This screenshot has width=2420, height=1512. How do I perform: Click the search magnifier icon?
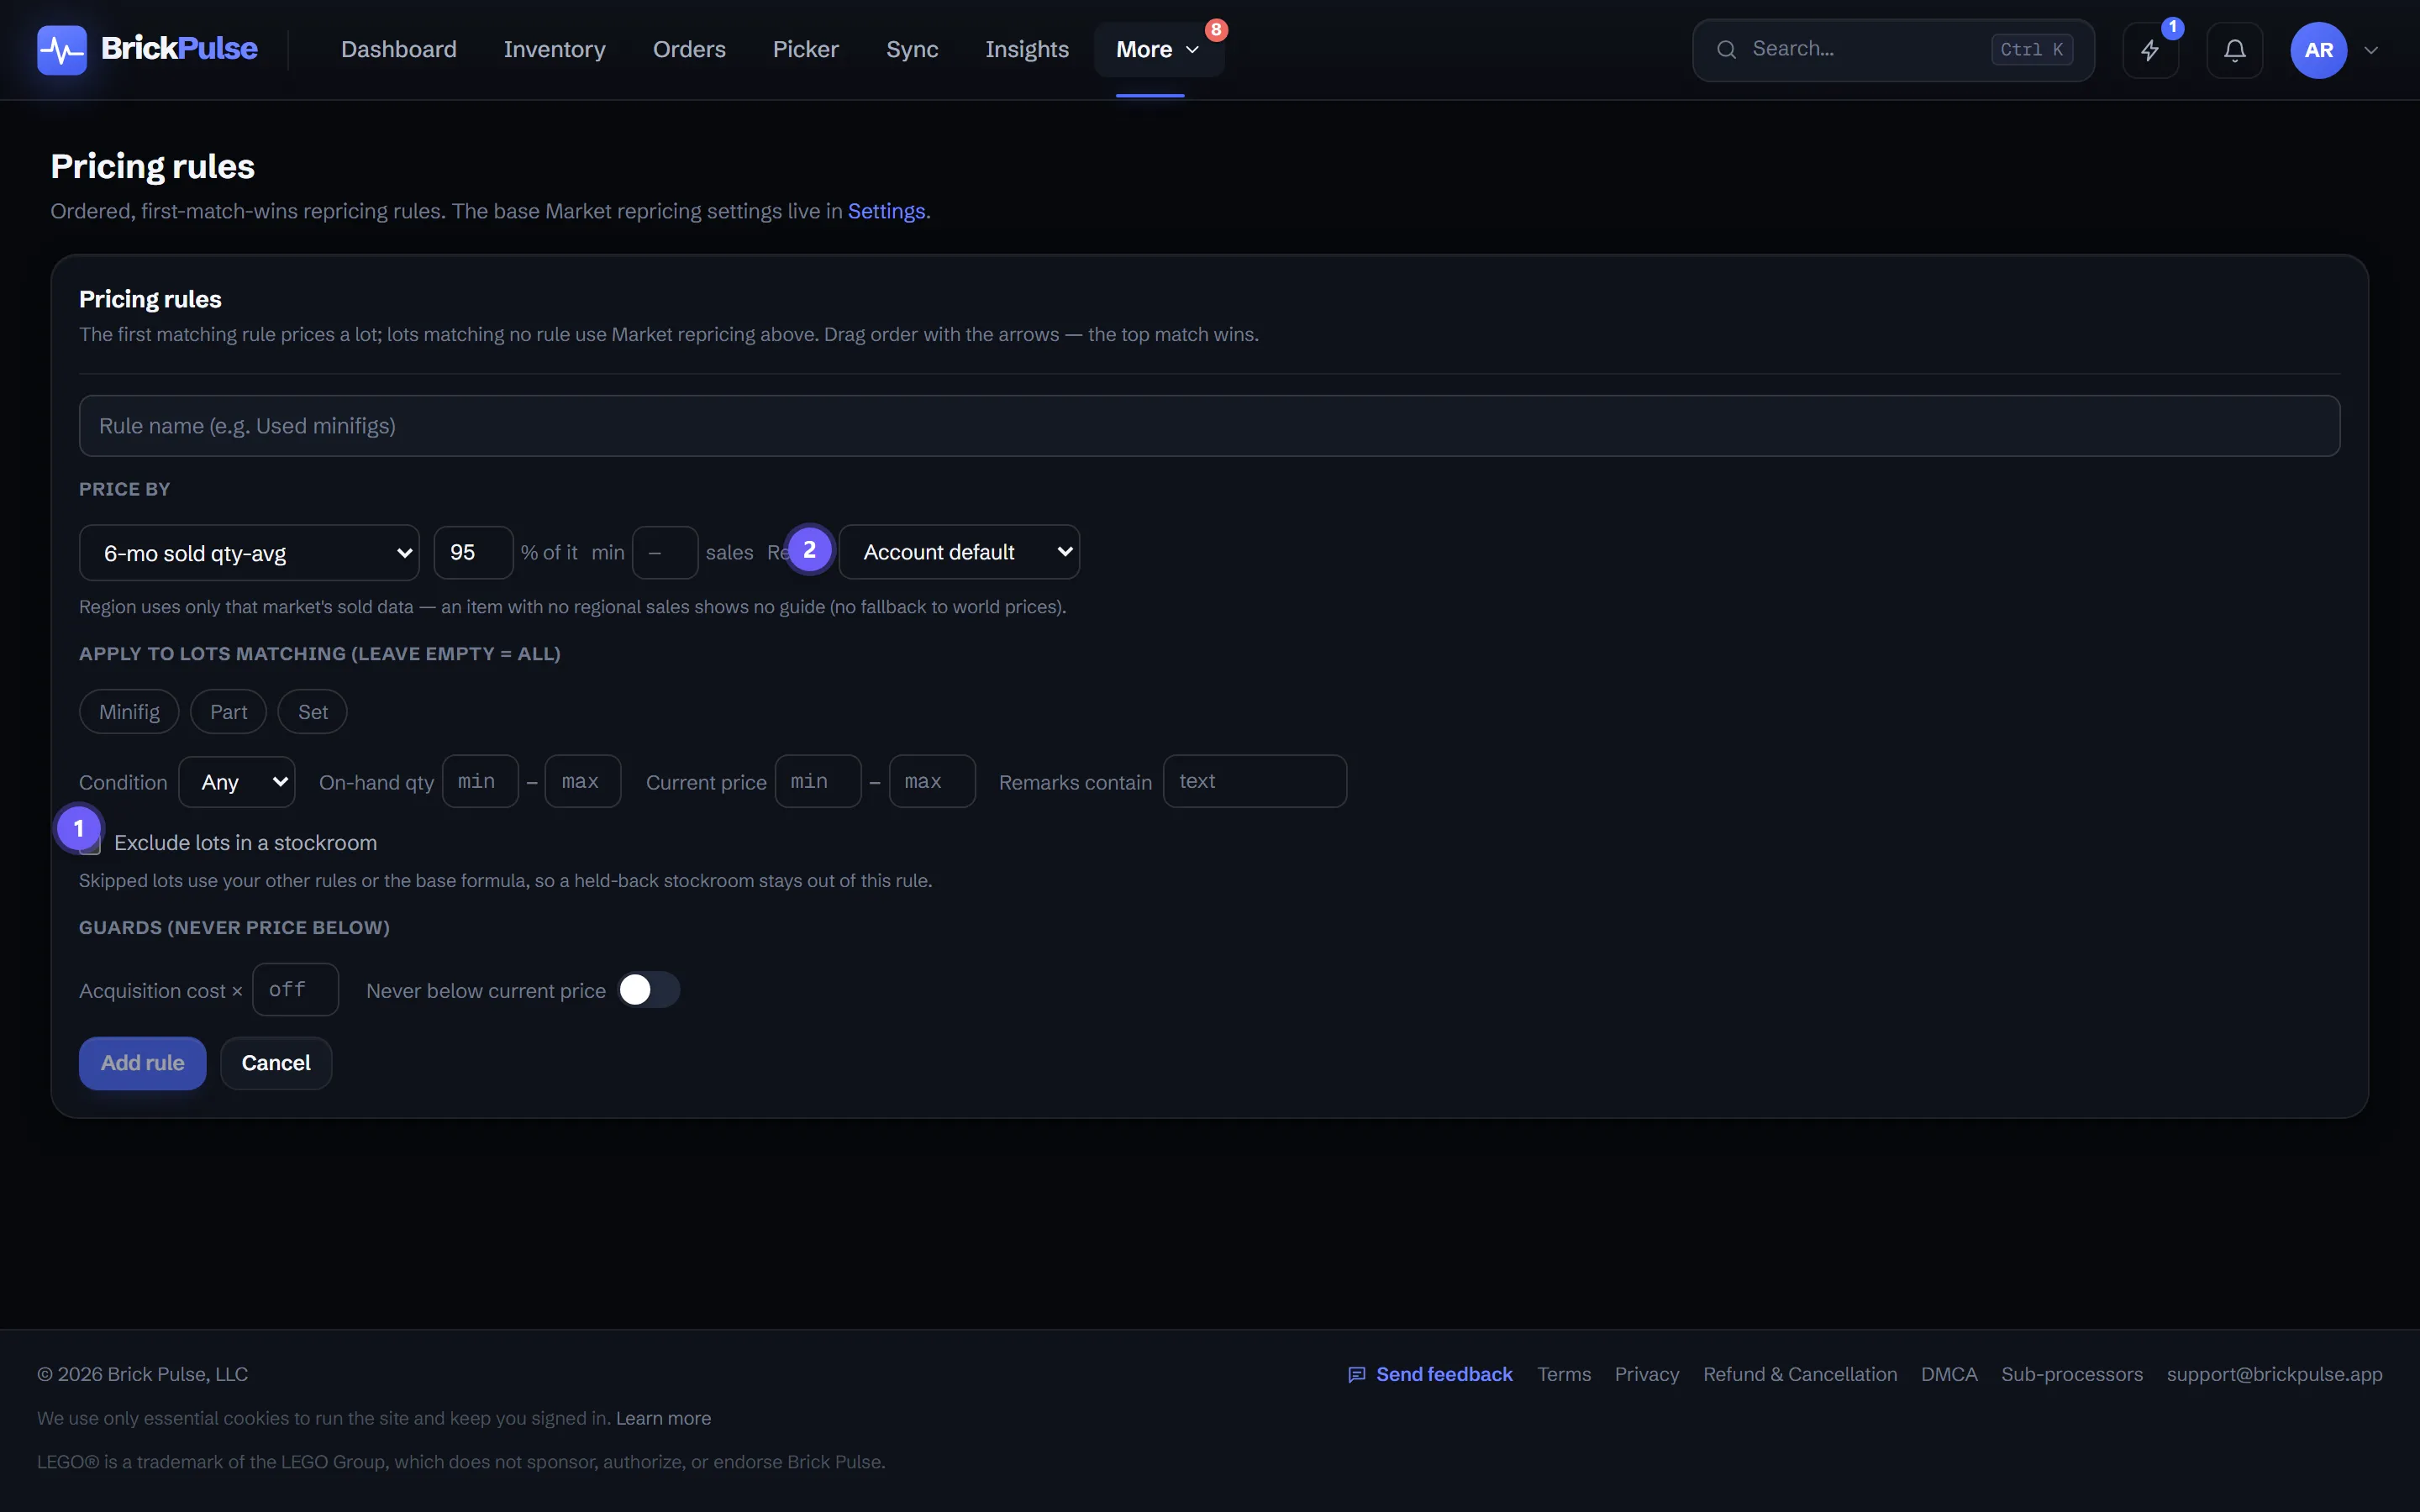click(x=1726, y=49)
